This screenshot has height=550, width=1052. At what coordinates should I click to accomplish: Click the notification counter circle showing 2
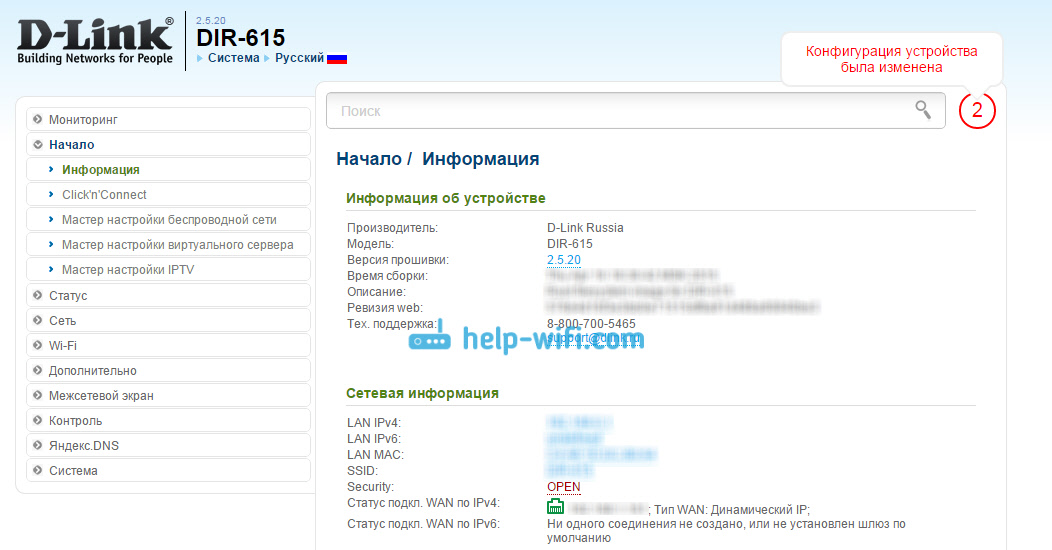point(977,111)
